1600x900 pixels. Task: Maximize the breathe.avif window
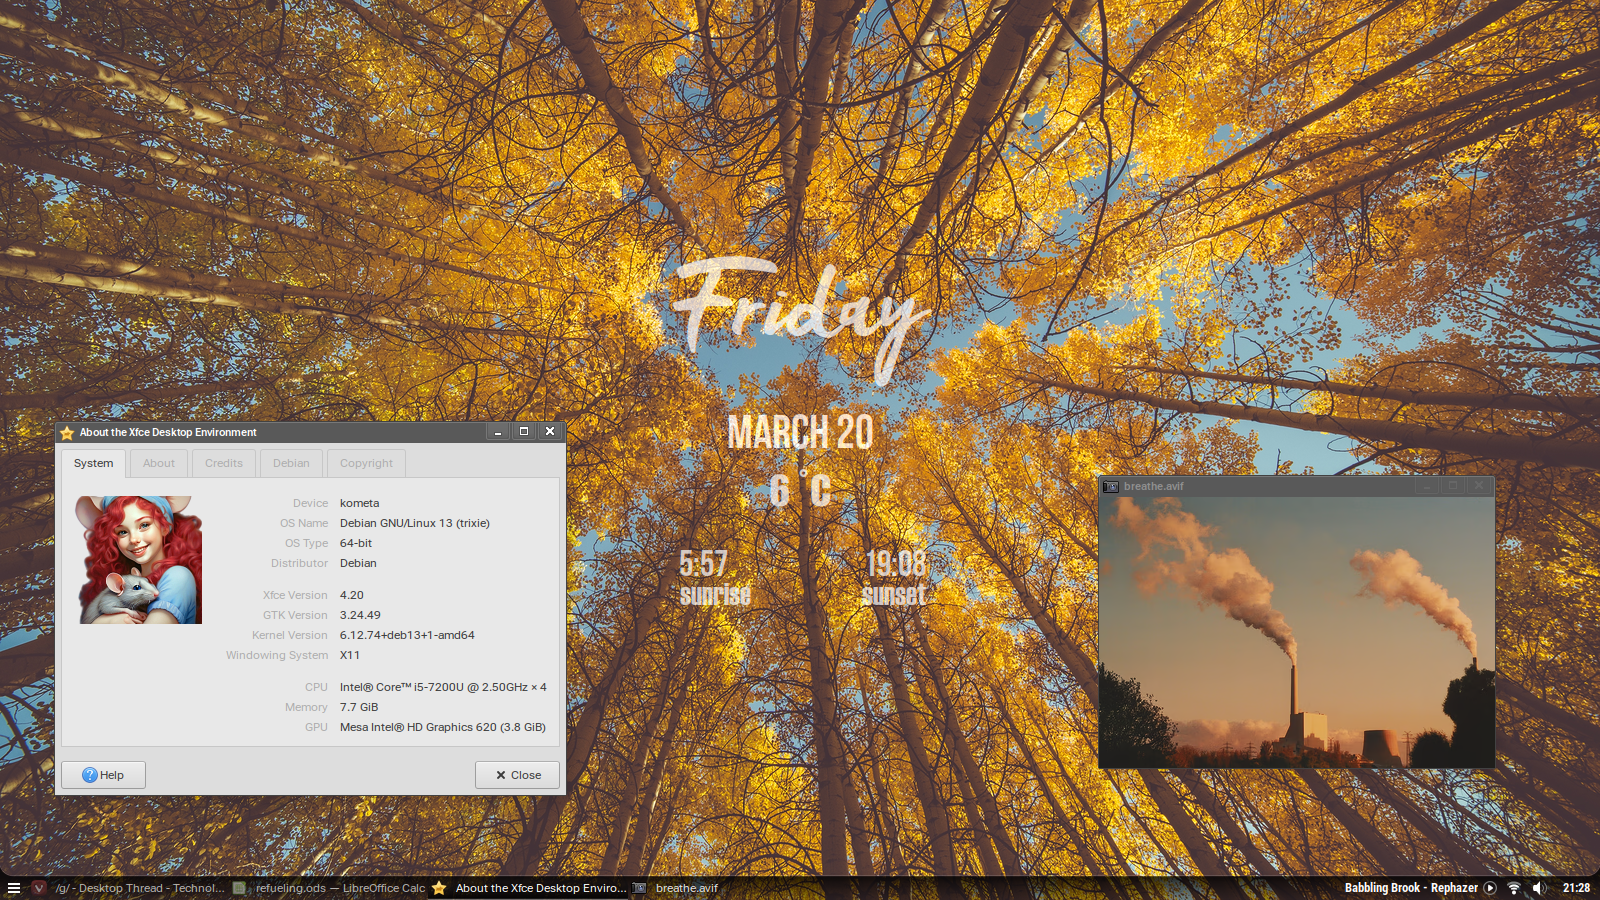point(1453,486)
